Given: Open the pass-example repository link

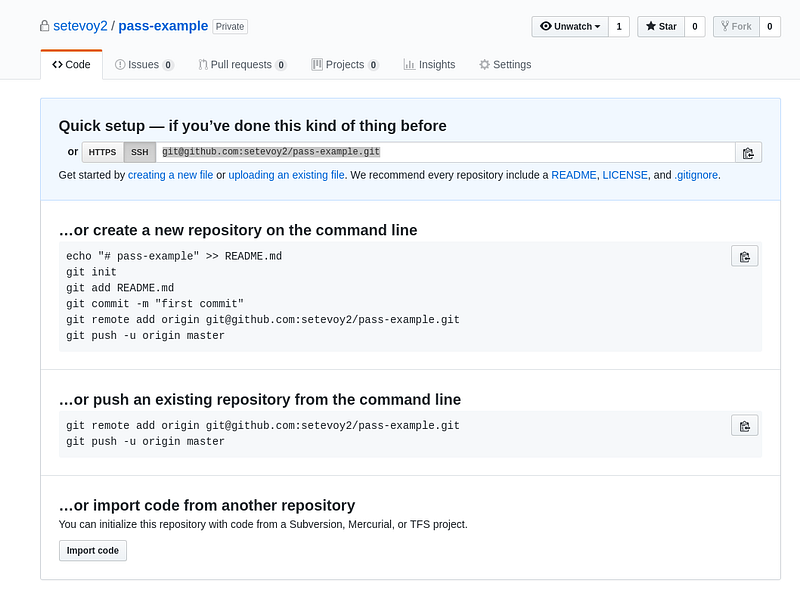Looking at the screenshot, I should pyautogui.click(x=163, y=26).
